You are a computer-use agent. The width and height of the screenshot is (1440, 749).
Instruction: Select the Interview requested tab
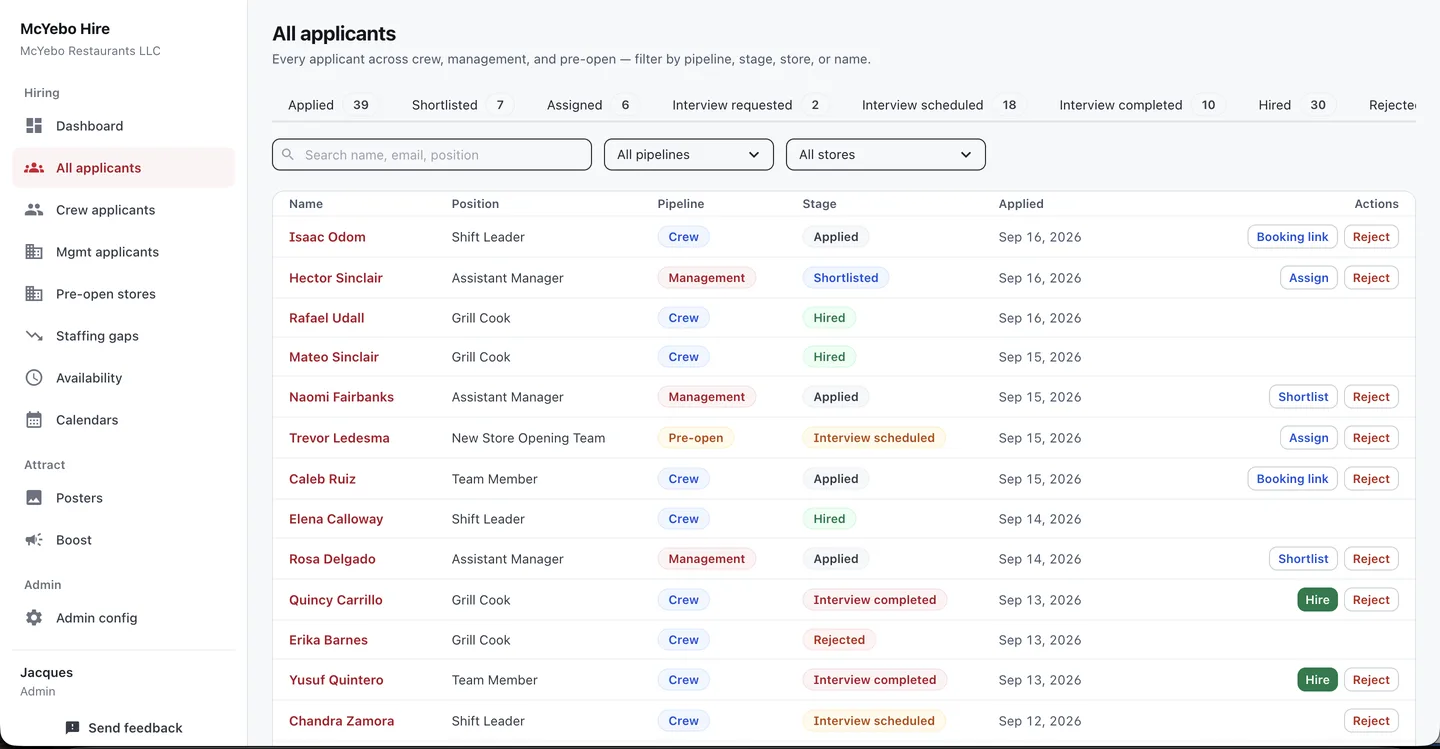pos(751,105)
